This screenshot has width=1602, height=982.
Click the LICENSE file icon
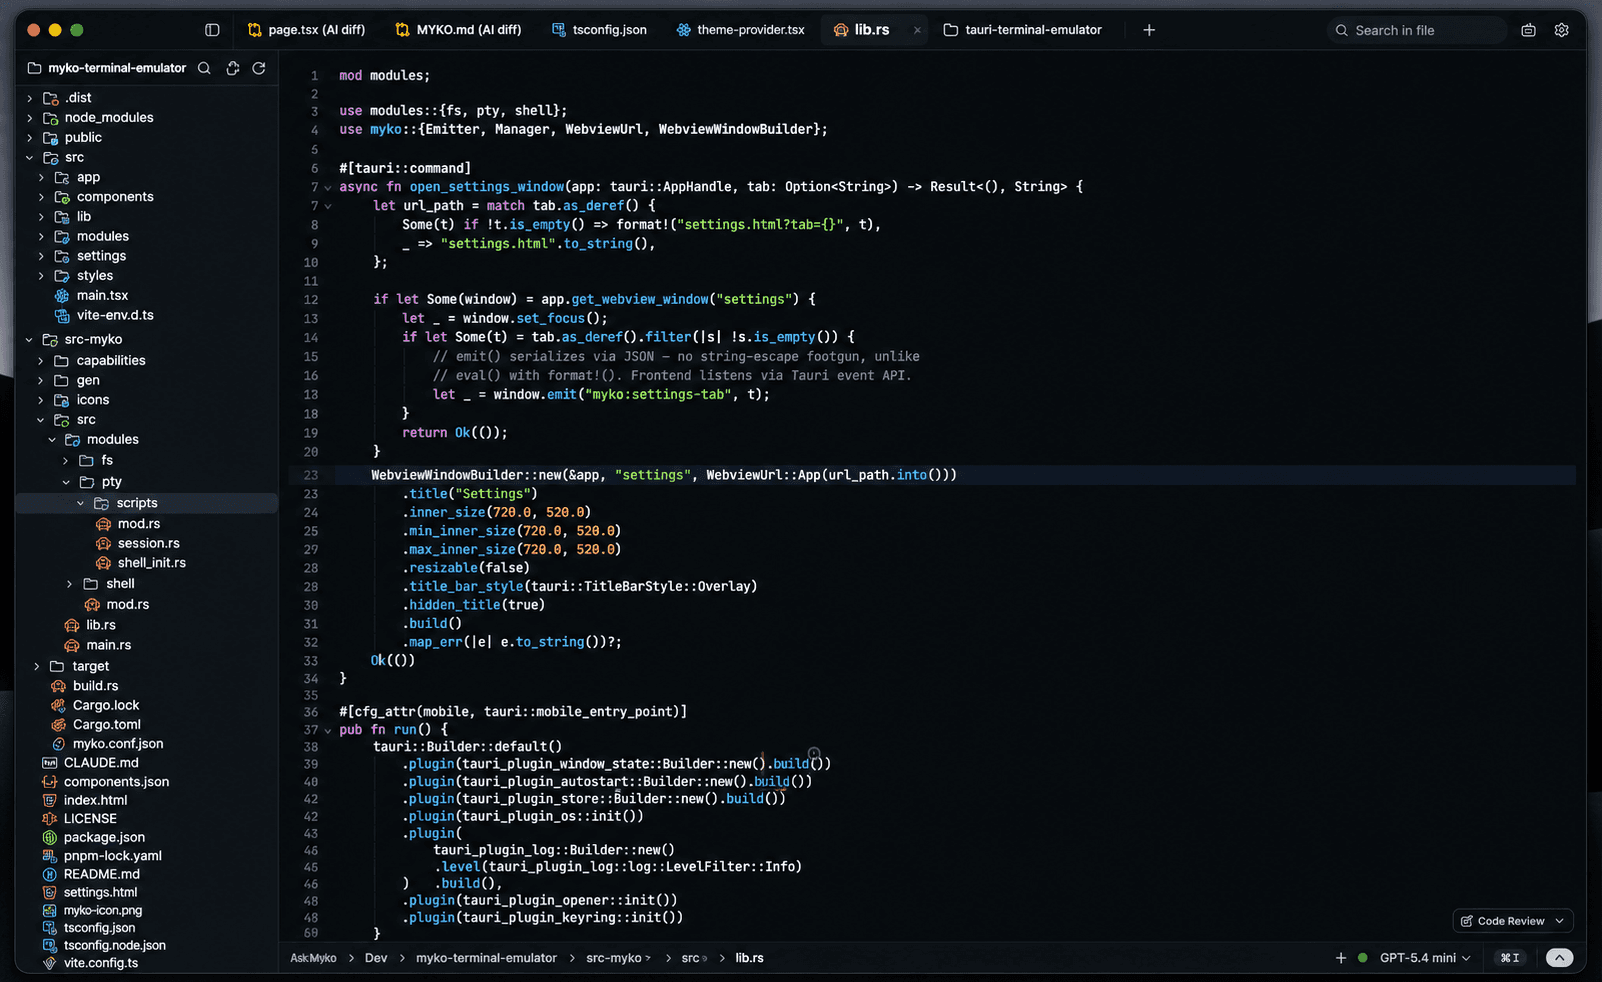coord(49,819)
